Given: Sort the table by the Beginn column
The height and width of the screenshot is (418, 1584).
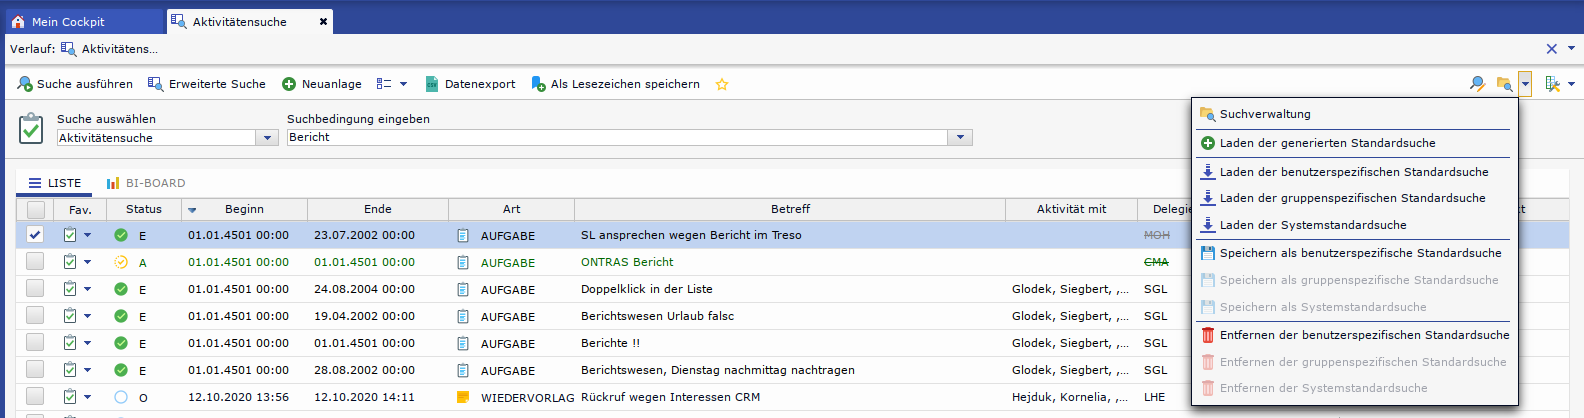Looking at the screenshot, I should (x=244, y=210).
